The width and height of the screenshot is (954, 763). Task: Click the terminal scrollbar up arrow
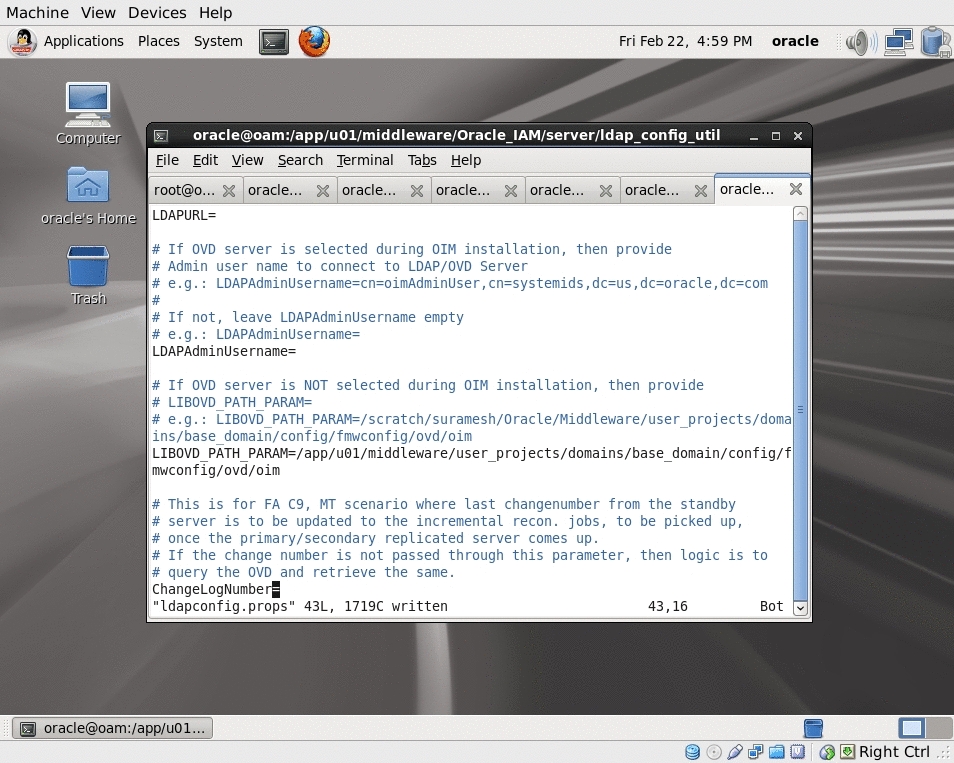[801, 214]
